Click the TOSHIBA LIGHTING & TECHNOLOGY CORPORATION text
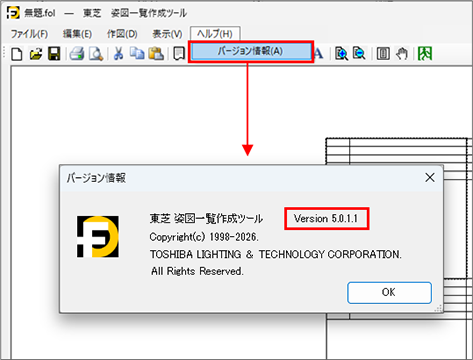The image size is (473, 360). click(275, 255)
